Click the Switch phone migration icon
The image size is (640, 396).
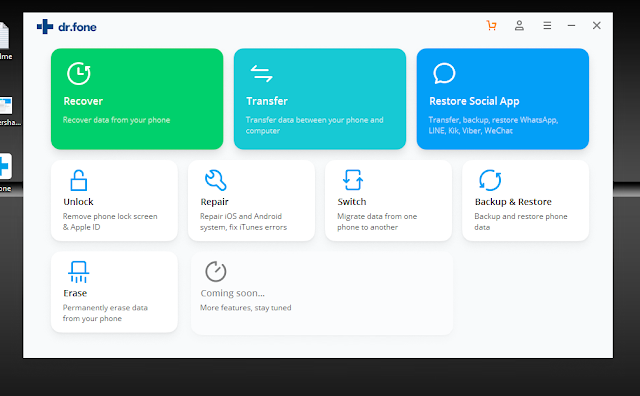[353, 180]
